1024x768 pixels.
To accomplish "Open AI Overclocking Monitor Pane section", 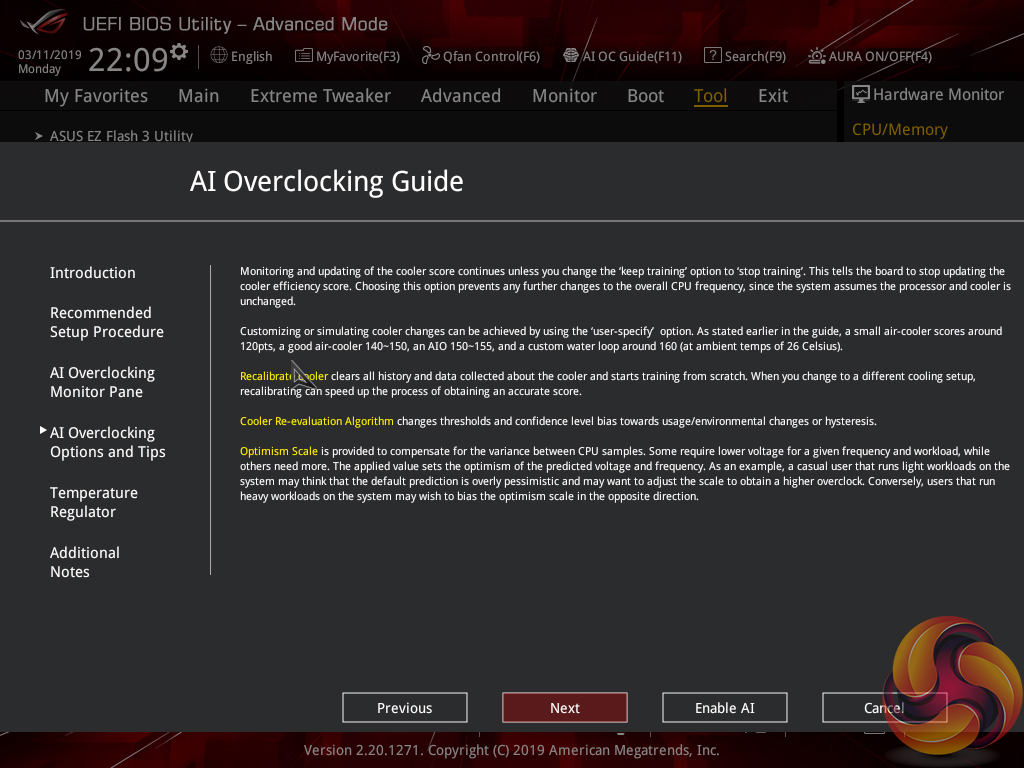I will (102, 382).
